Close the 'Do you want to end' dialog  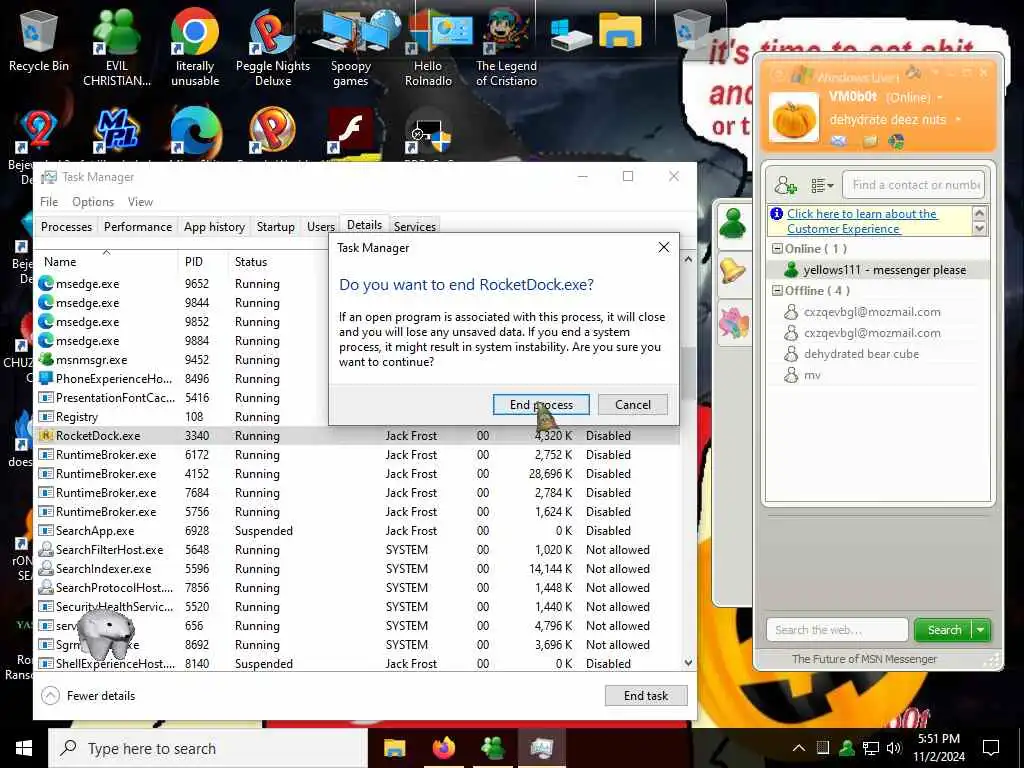tap(664, 248)
